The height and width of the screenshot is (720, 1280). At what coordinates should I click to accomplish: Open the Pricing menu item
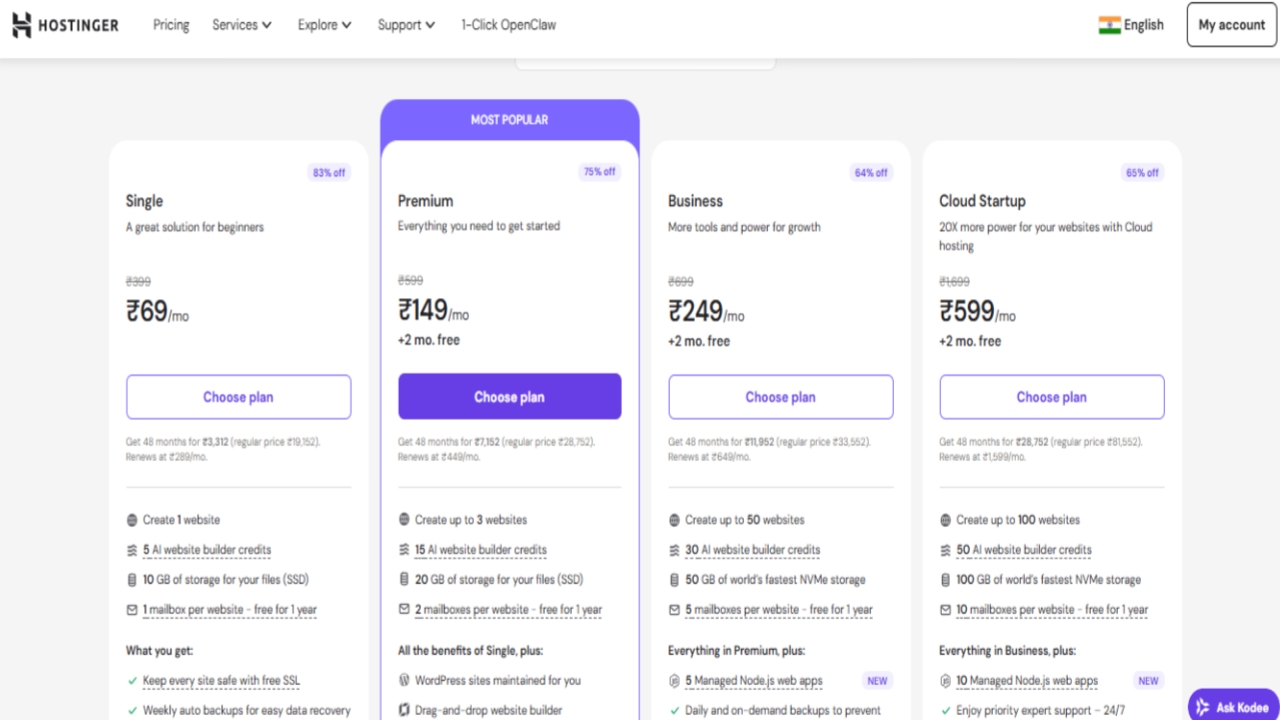171,25
